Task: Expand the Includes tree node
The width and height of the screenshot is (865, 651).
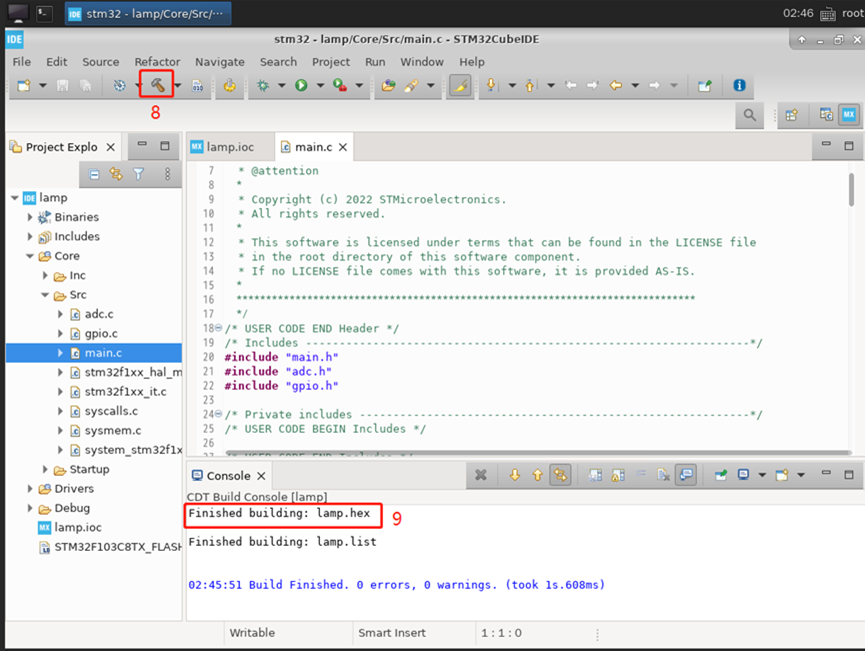Action: (30, 236)
